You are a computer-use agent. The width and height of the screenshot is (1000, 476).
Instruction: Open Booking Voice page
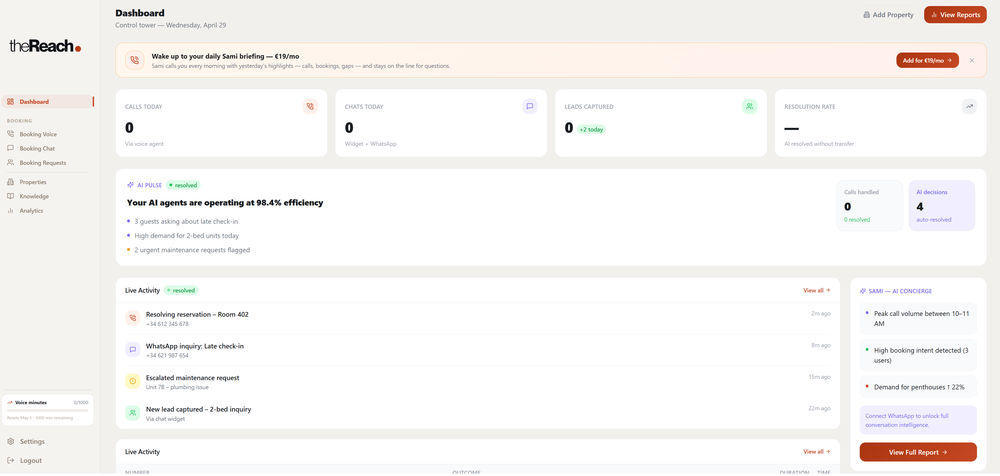pos(38,135)
